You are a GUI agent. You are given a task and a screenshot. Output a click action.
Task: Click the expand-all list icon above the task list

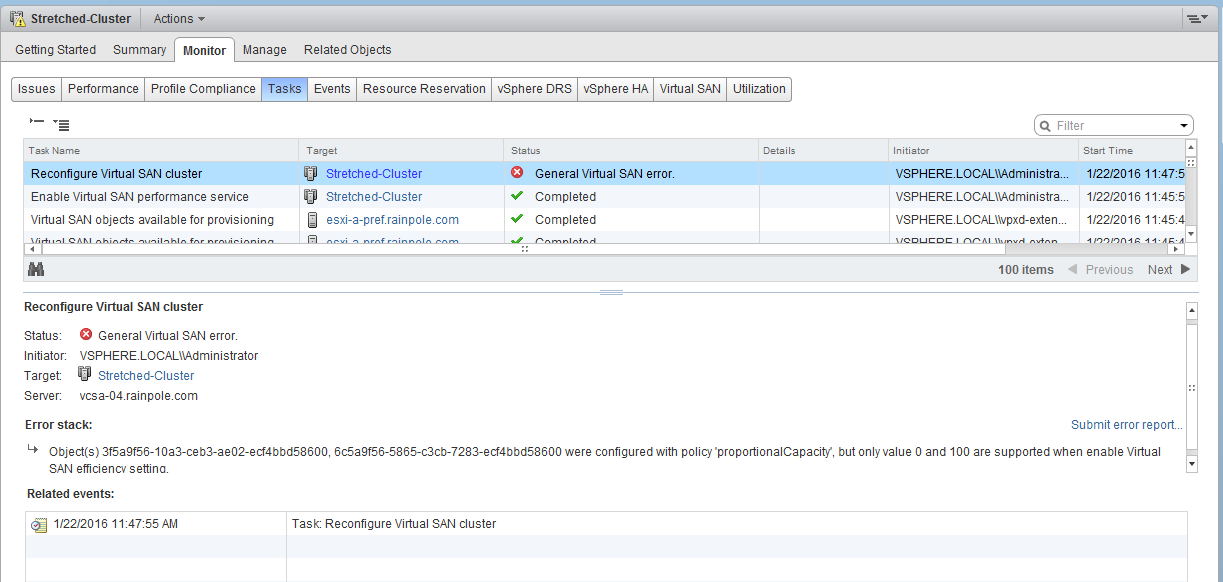tap(61, 125)
